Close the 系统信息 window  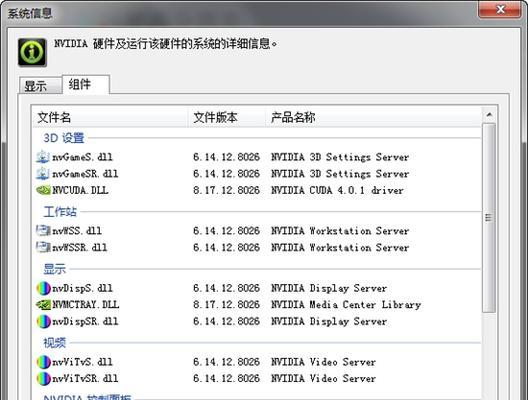(500, 9)
